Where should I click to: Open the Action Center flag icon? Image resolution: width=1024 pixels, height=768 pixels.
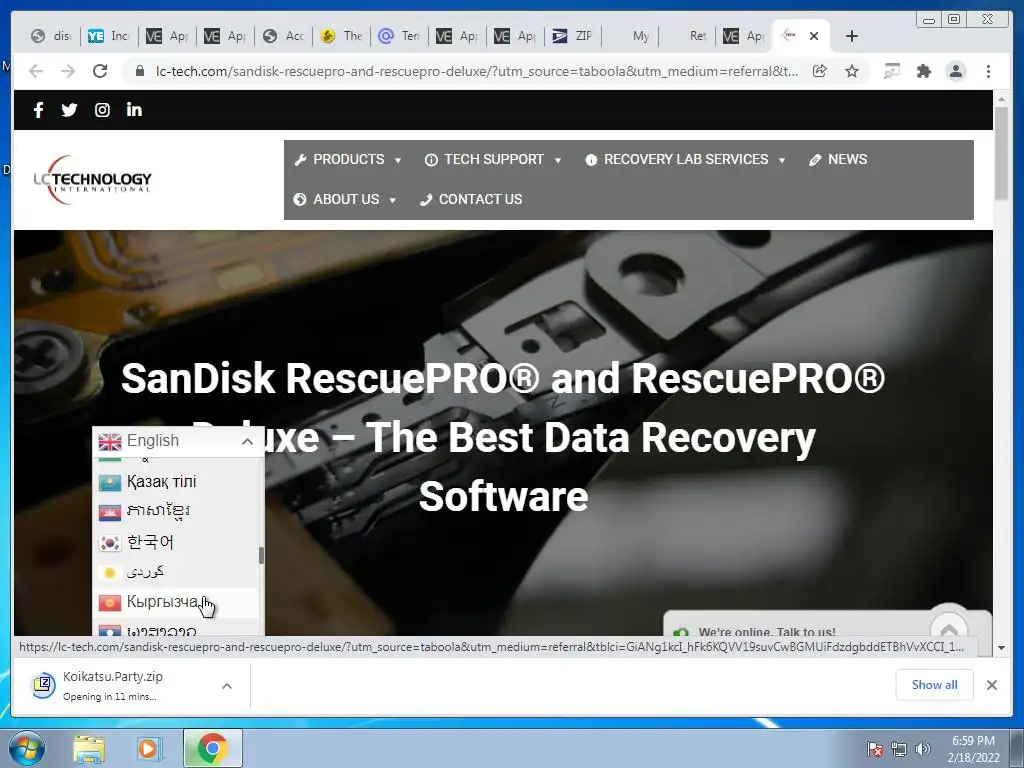pos(874,749)
